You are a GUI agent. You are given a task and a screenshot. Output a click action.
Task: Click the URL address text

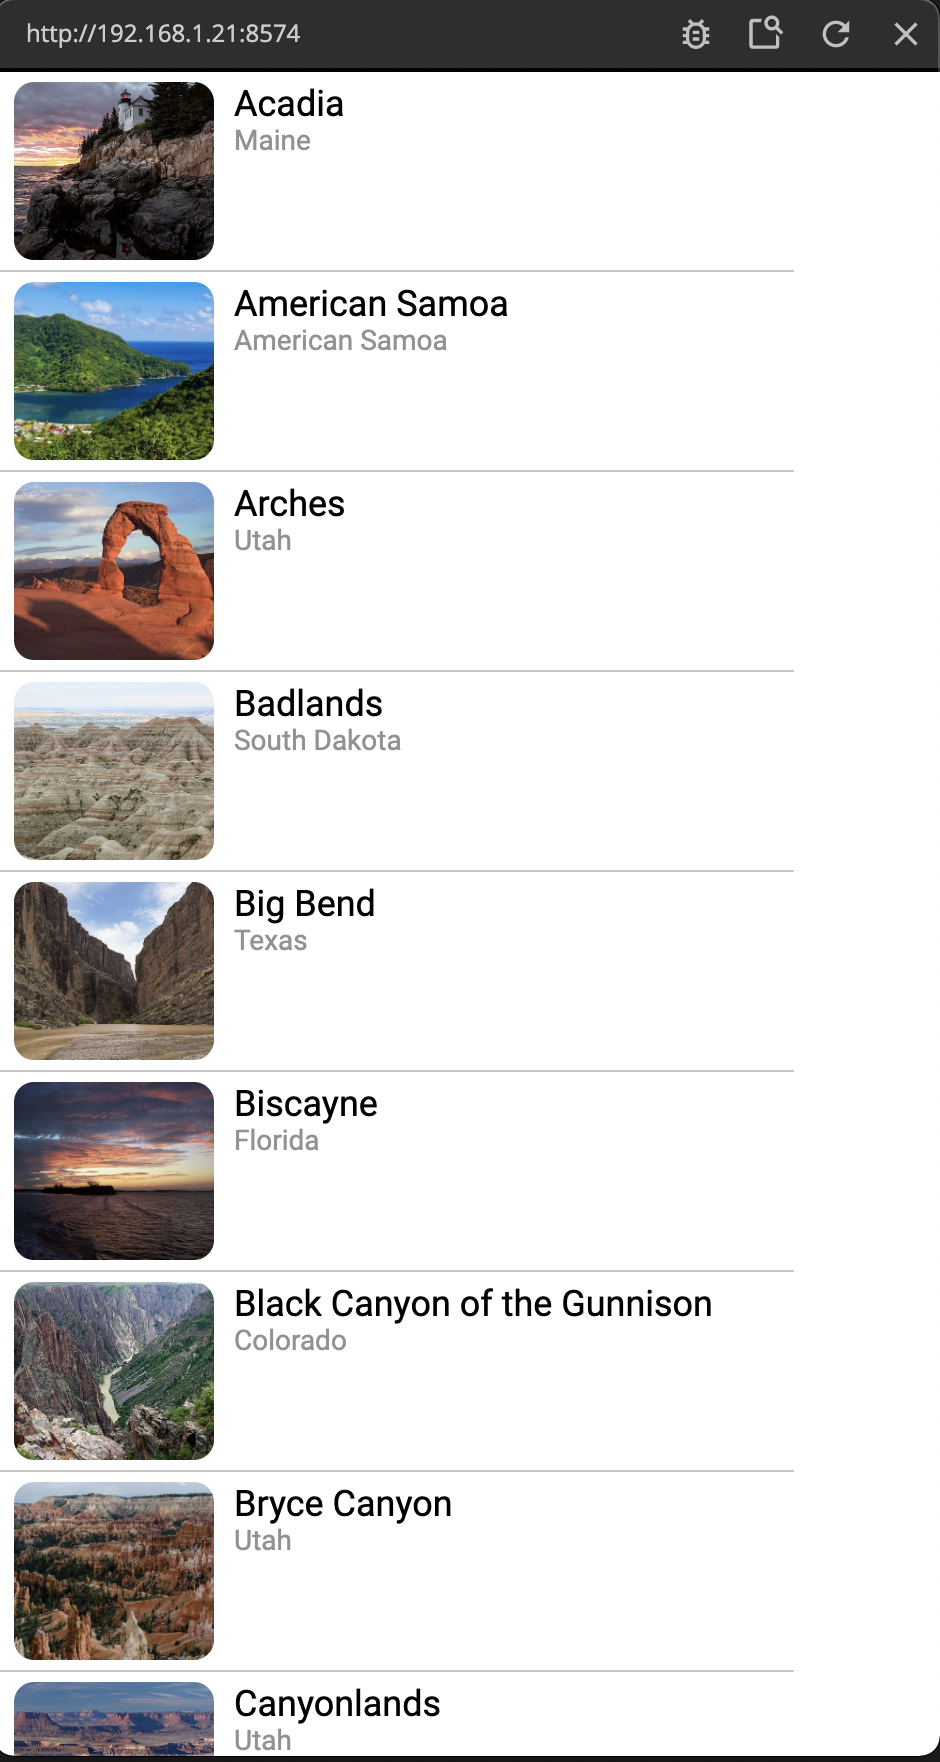pyautogui.click(x=163, y=34)
